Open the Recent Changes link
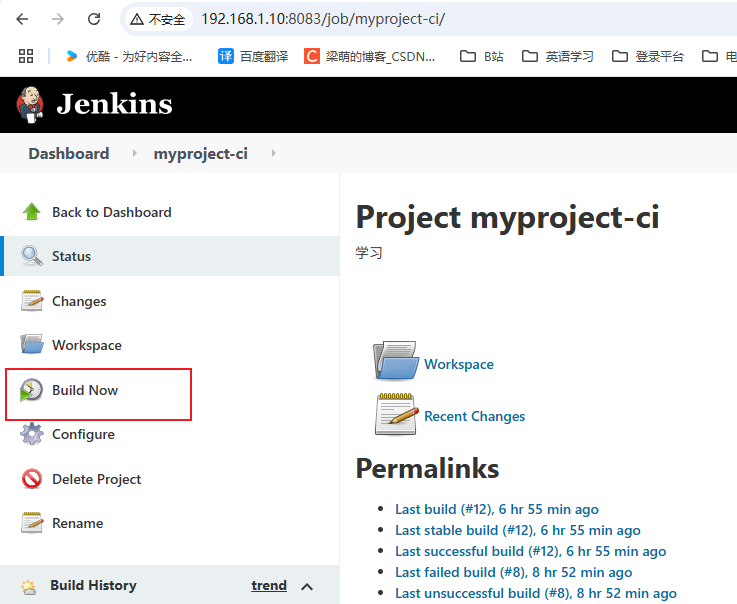Image resolution: width=737 pixels, height=604 pixels. coord(474,416)
